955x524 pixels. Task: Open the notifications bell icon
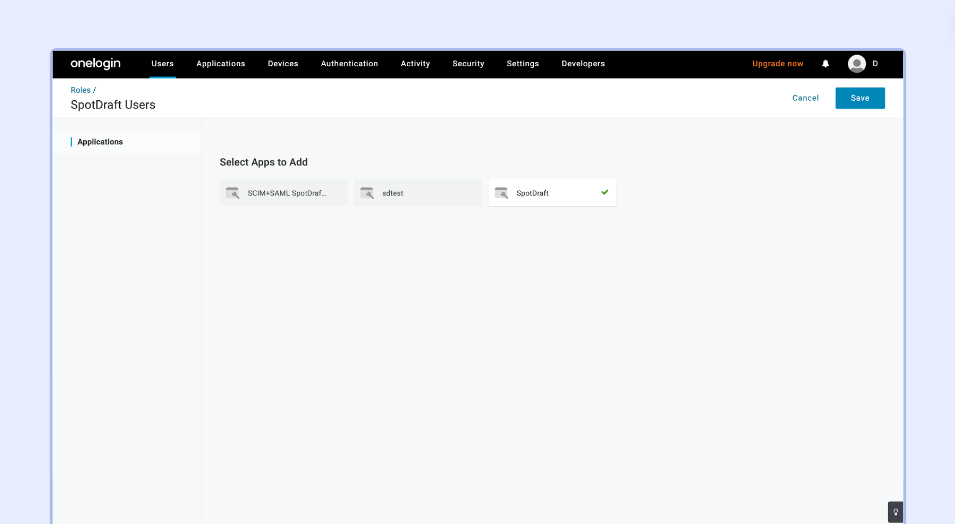[x=825, y=63]
